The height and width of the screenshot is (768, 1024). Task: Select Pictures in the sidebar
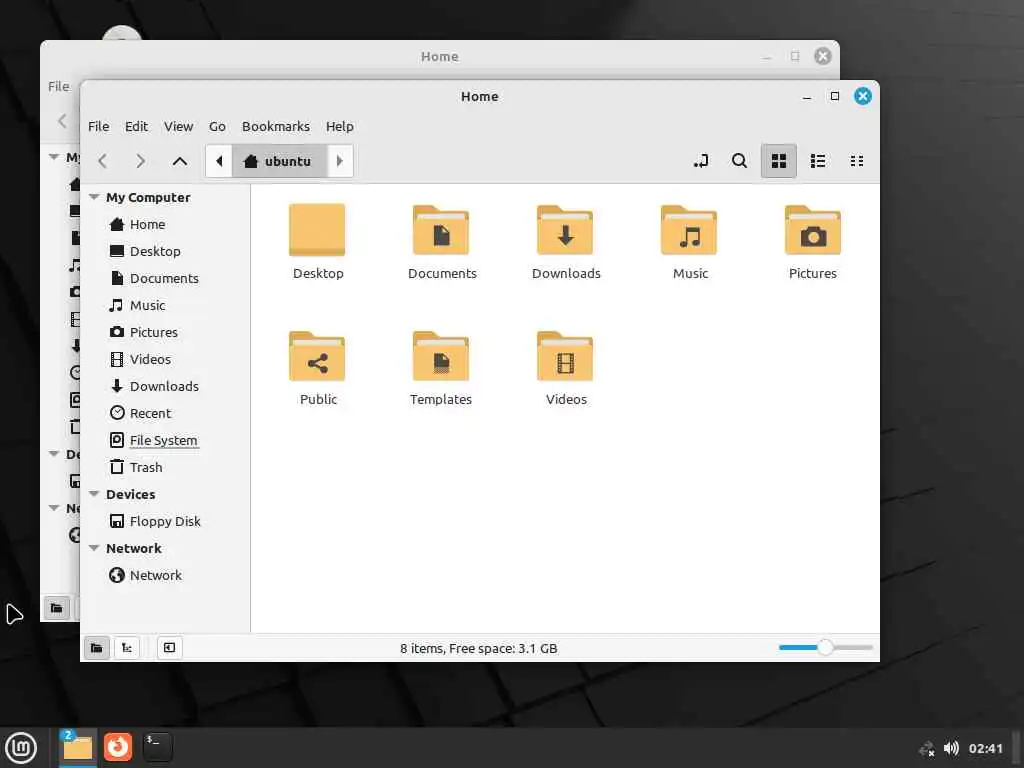(153, 332)
